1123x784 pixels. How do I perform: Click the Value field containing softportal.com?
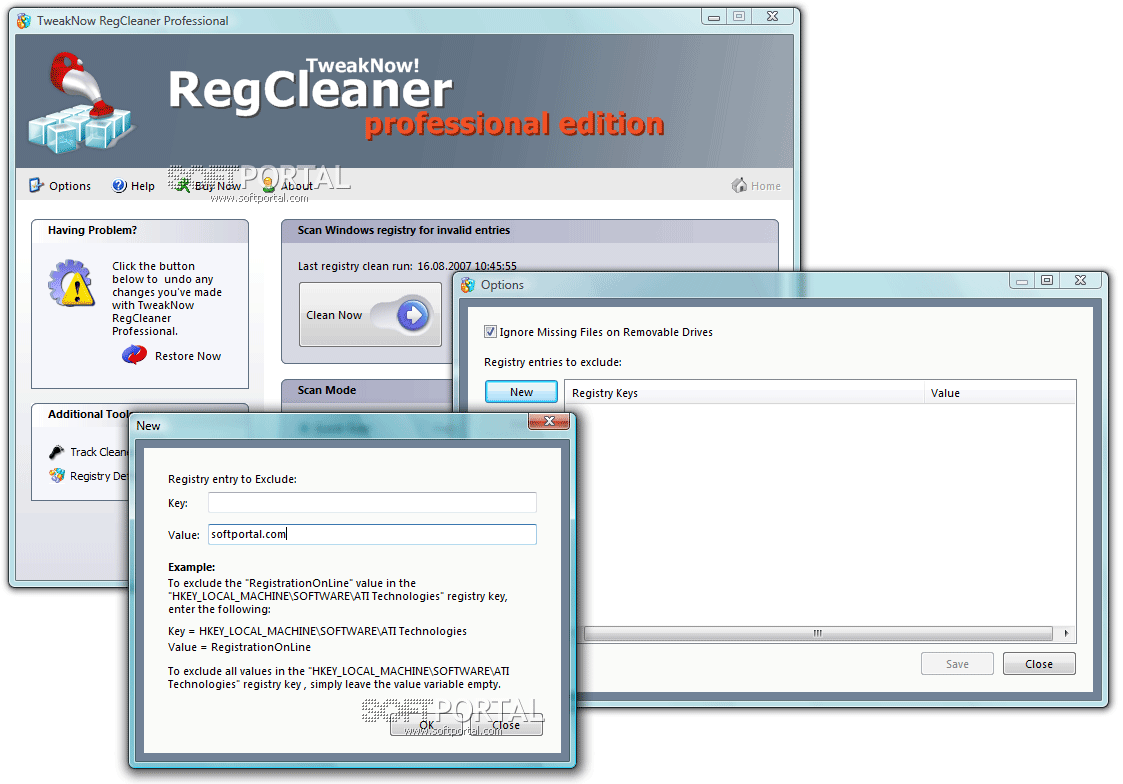tap(372, 534)
